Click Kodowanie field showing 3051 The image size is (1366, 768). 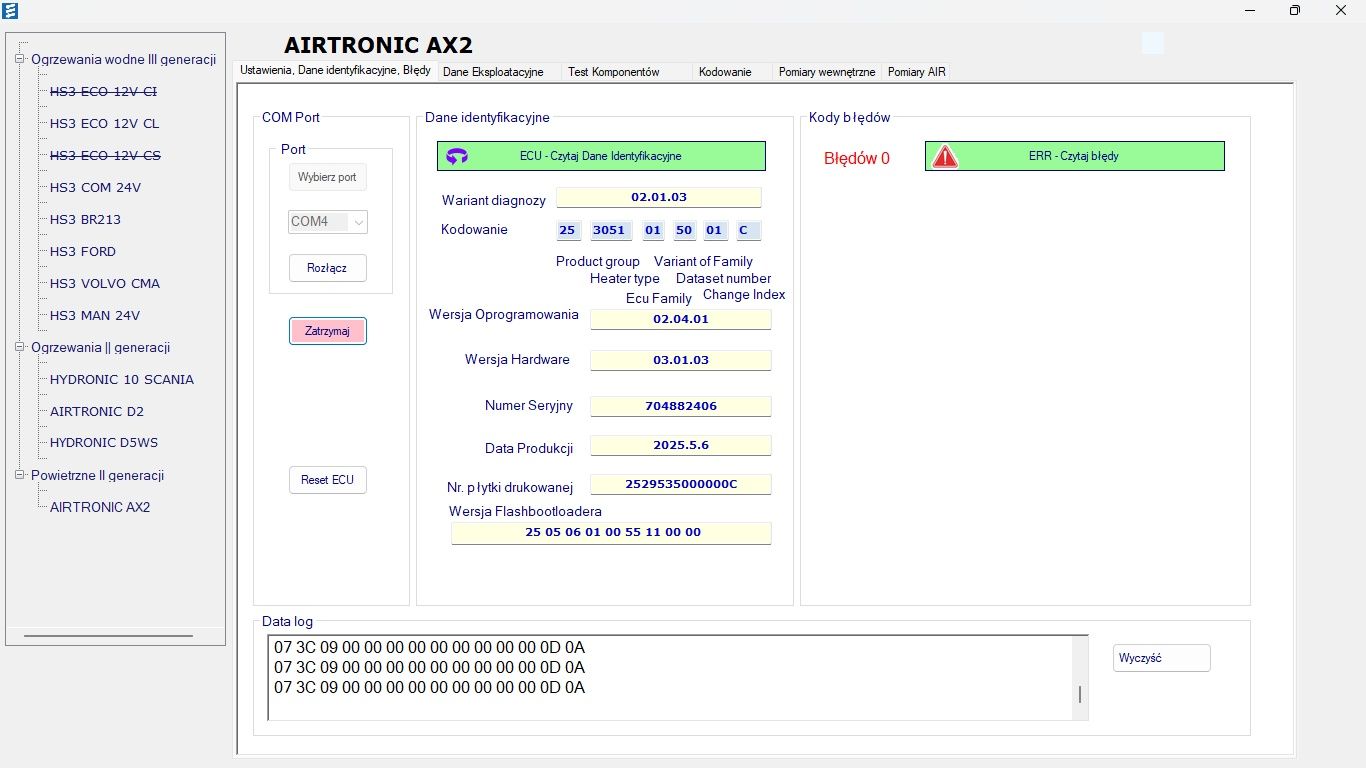pos(609,230)
